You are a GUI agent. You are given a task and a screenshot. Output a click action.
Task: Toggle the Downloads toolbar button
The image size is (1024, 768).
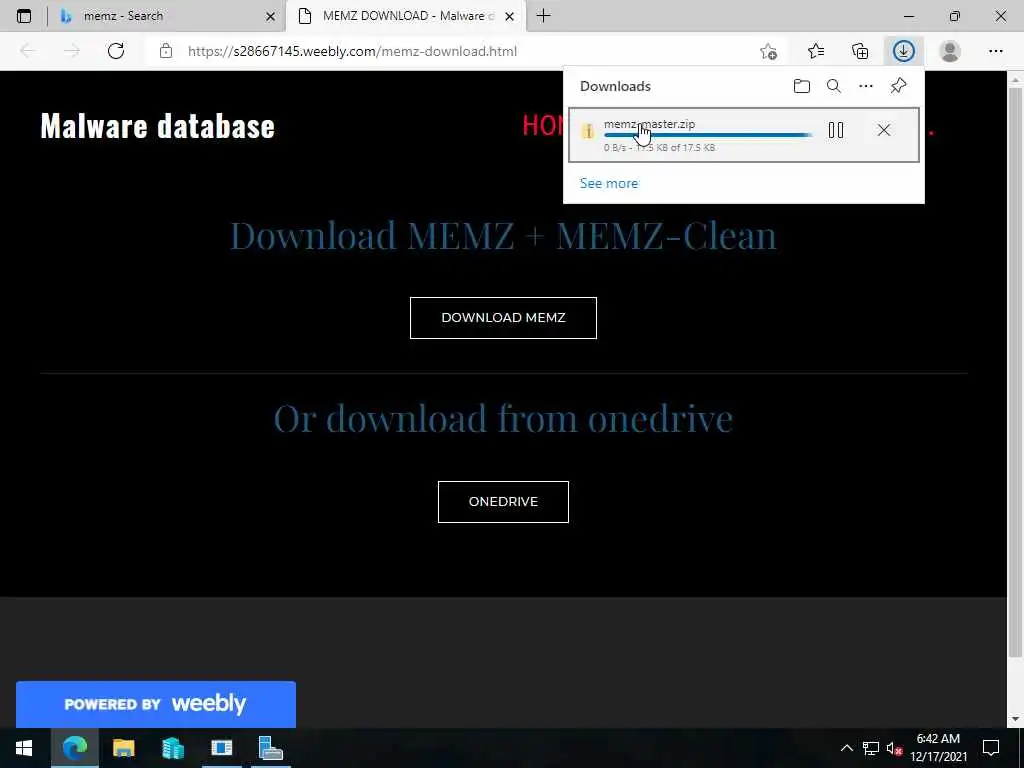[x=904, y=51]
